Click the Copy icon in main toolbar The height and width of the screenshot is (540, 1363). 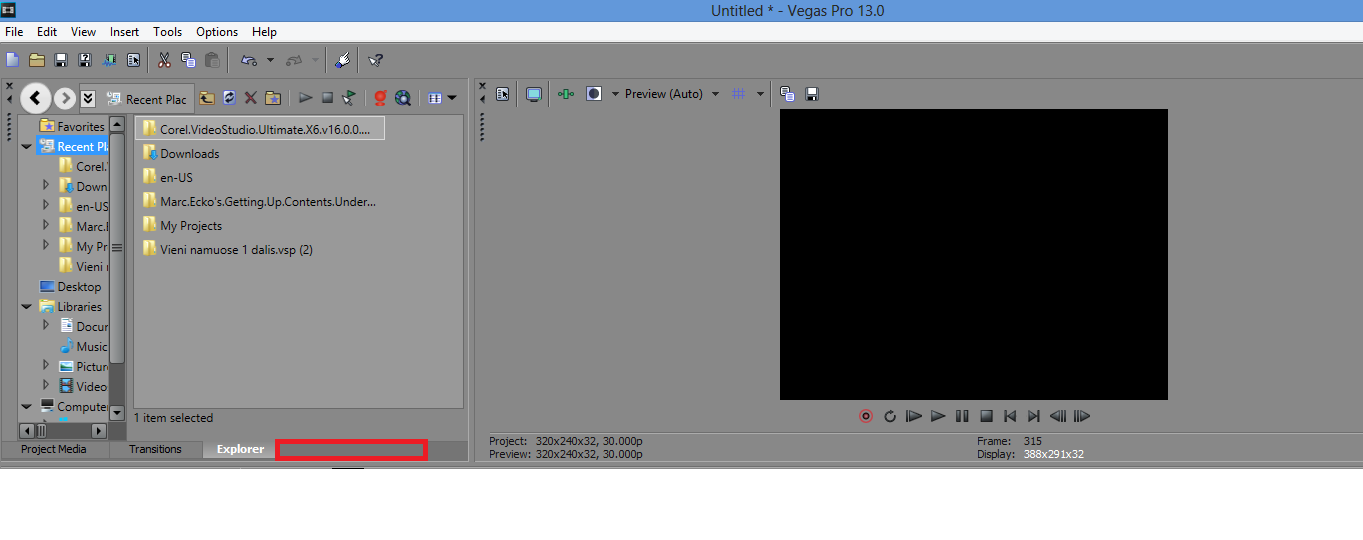pos(188,60)
